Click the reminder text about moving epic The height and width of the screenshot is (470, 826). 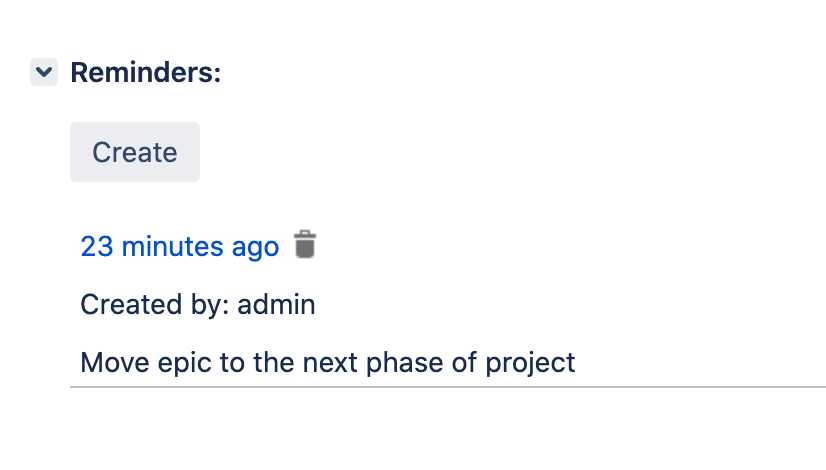(x=328, y=361)
